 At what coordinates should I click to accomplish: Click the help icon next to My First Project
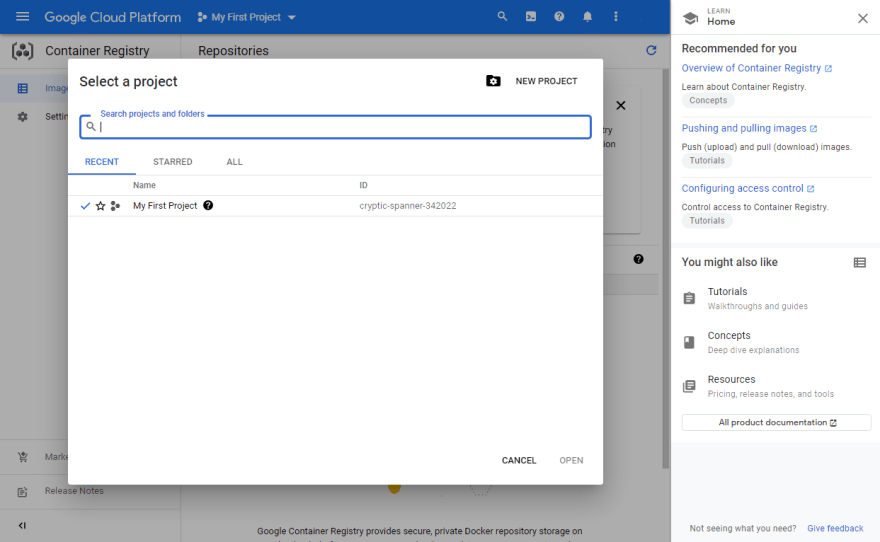(208, 205)
